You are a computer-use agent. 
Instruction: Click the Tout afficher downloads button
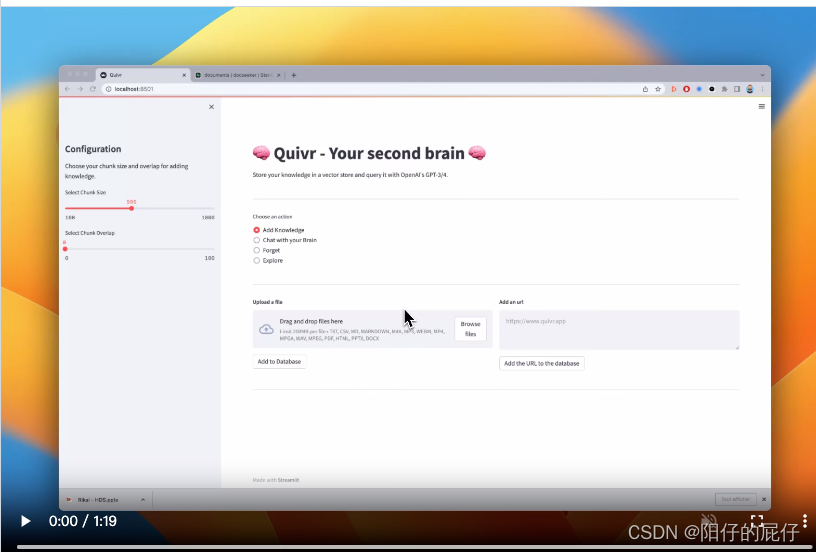click(736, 499)
